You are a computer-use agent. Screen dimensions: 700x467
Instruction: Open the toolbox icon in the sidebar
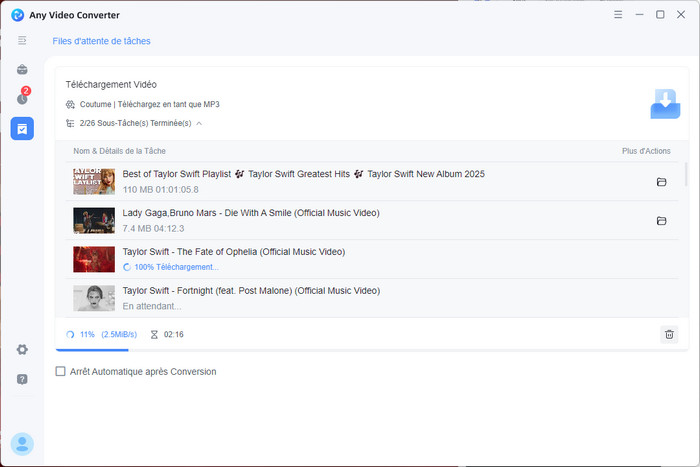pos(22,70)
